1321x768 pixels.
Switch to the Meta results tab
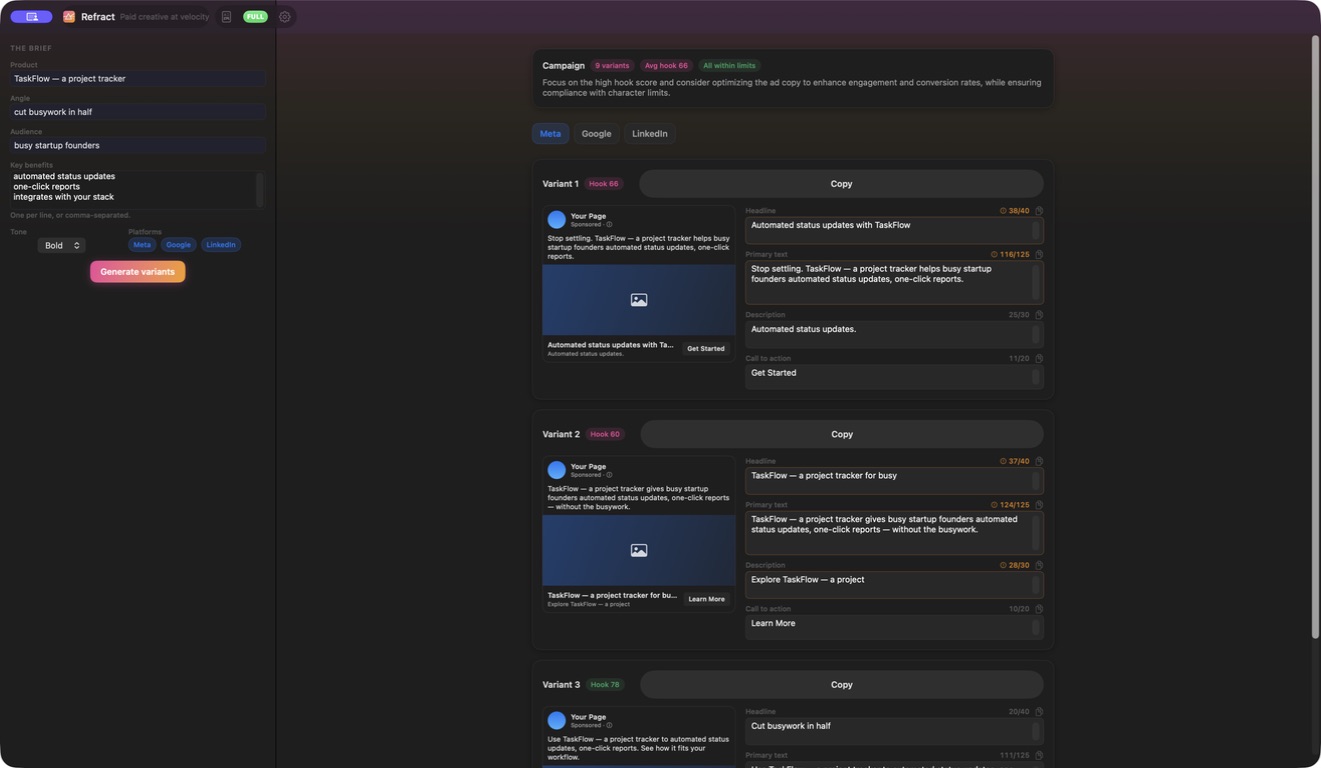(550, 134)
